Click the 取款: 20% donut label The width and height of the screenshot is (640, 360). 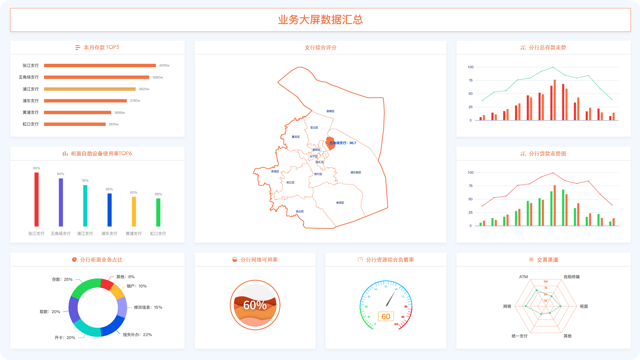pyautogui.click(x=50, y=311)
